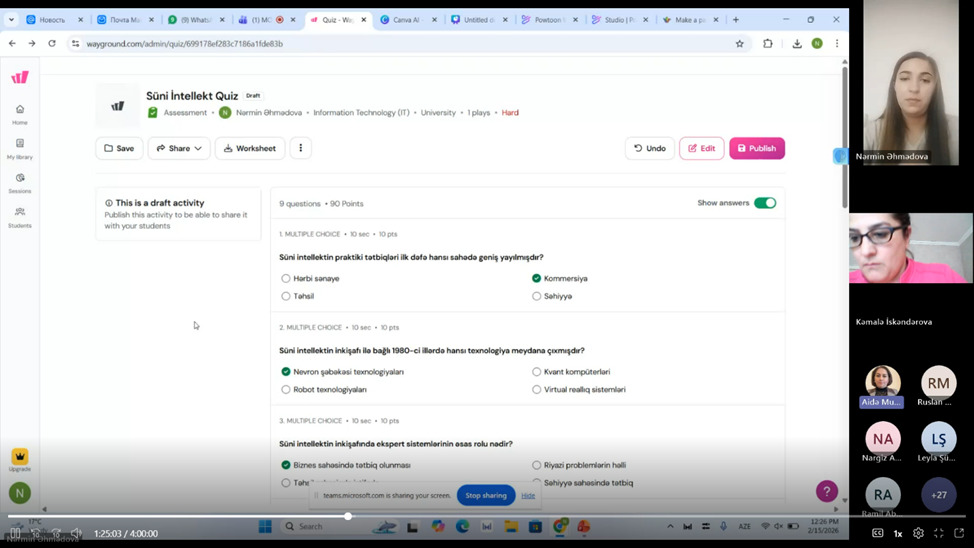The image size is (974, 548).
Task: Expand the Share dropdown
Action: point(179,148)
